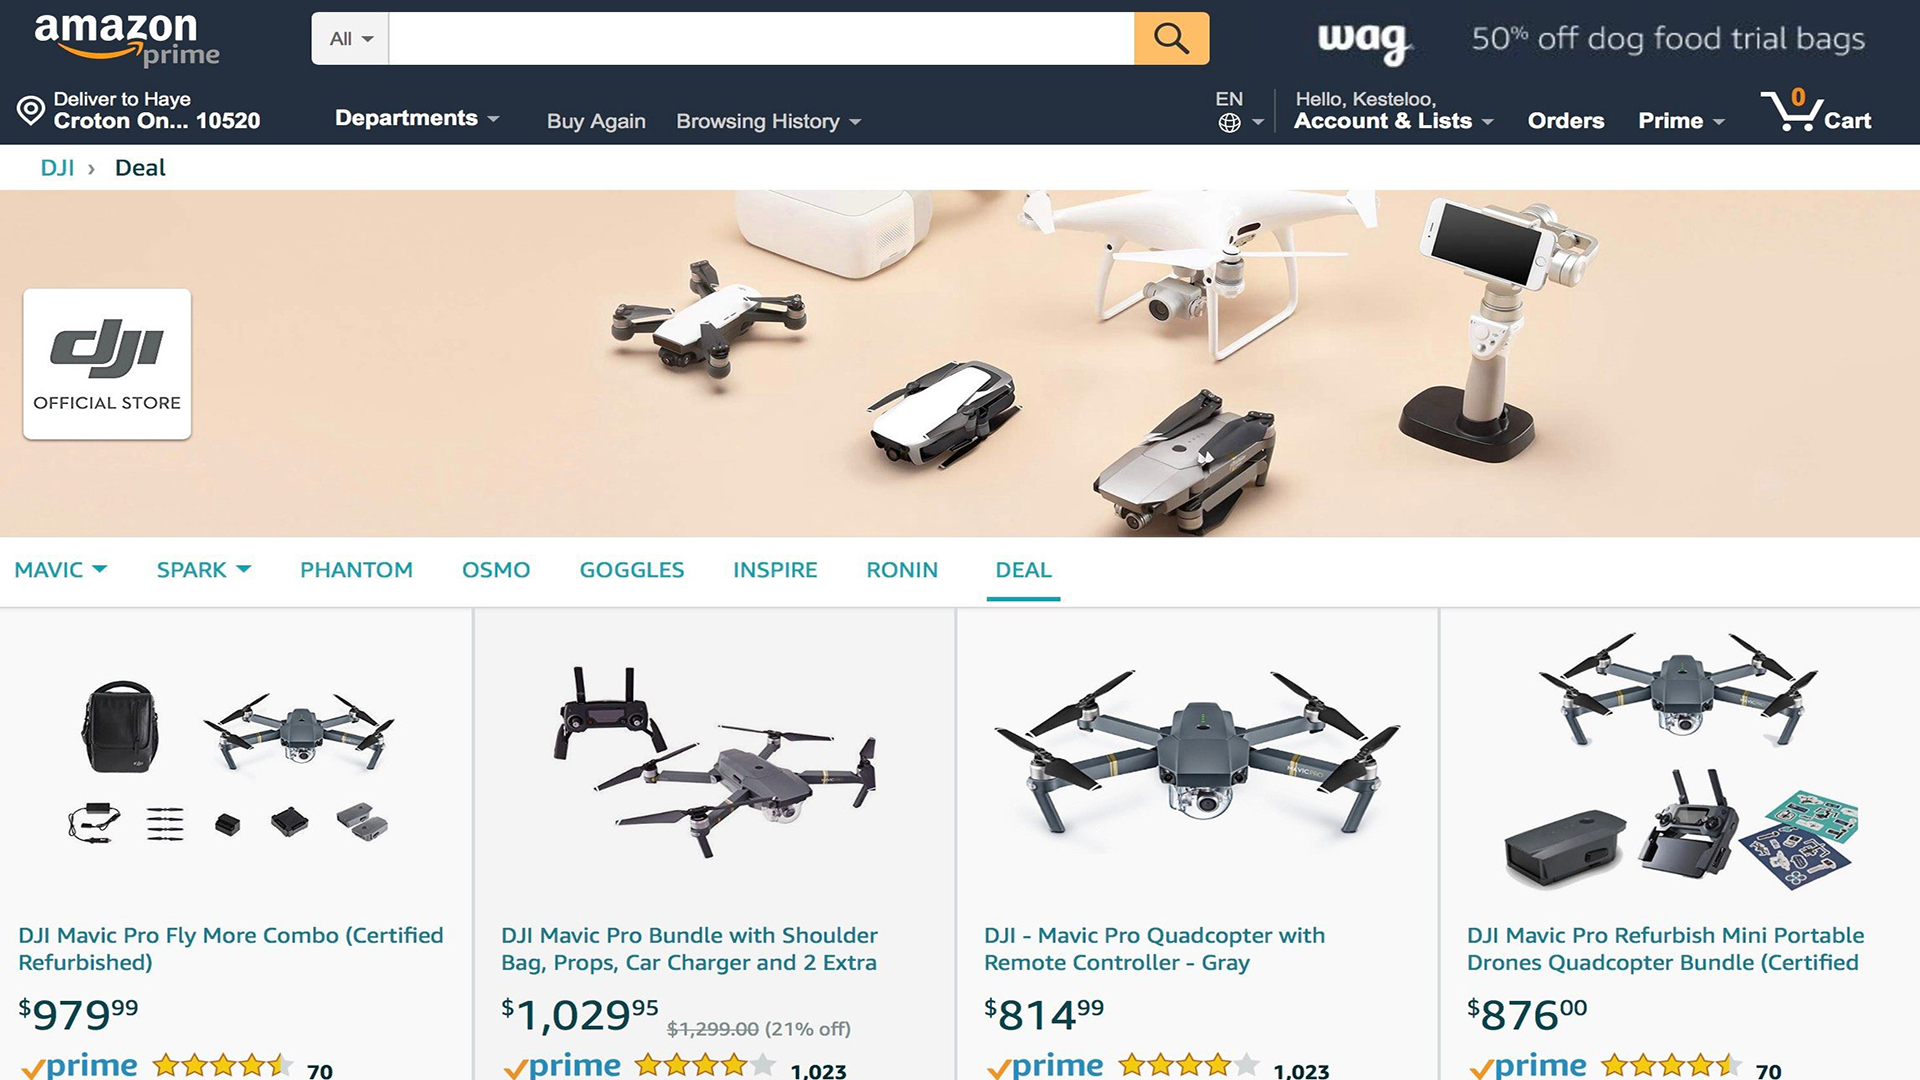Switch to the PHANTOM tab
Viewport: 1920px width, 1080px height.
coord(356,569)
